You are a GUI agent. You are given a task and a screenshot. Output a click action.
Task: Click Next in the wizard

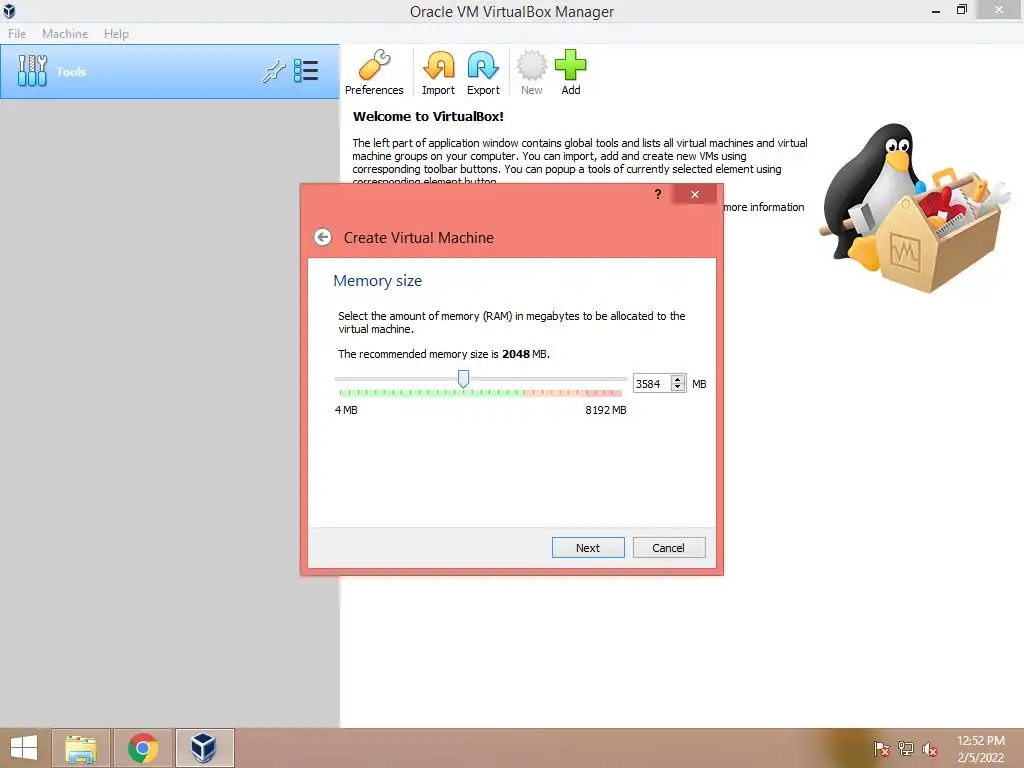coord(588,548)
